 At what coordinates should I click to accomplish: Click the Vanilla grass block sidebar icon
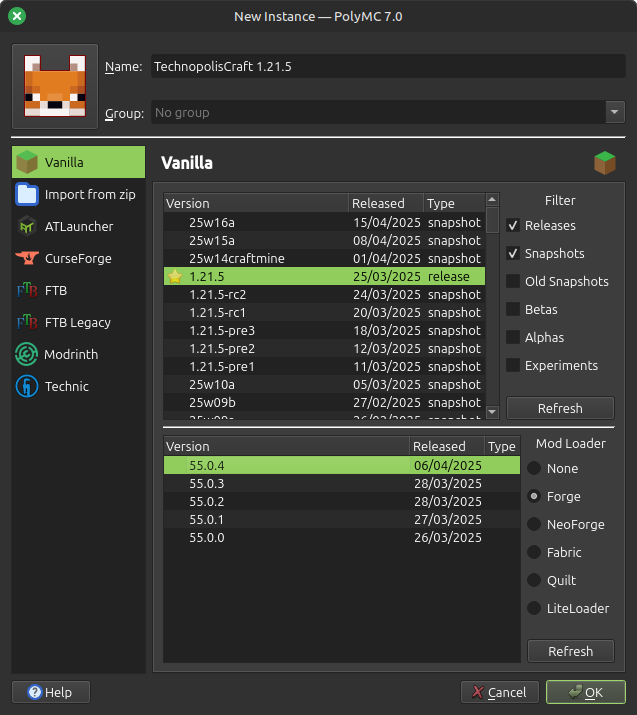pyautogui.click(x=27, y=162)
